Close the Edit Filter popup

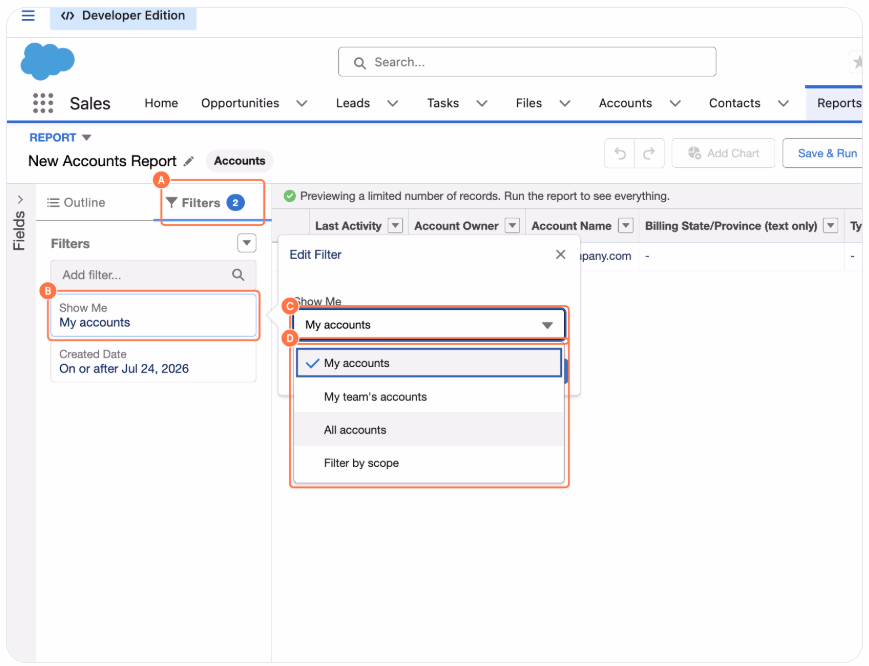pyautogui.click(x=560, y=254)
